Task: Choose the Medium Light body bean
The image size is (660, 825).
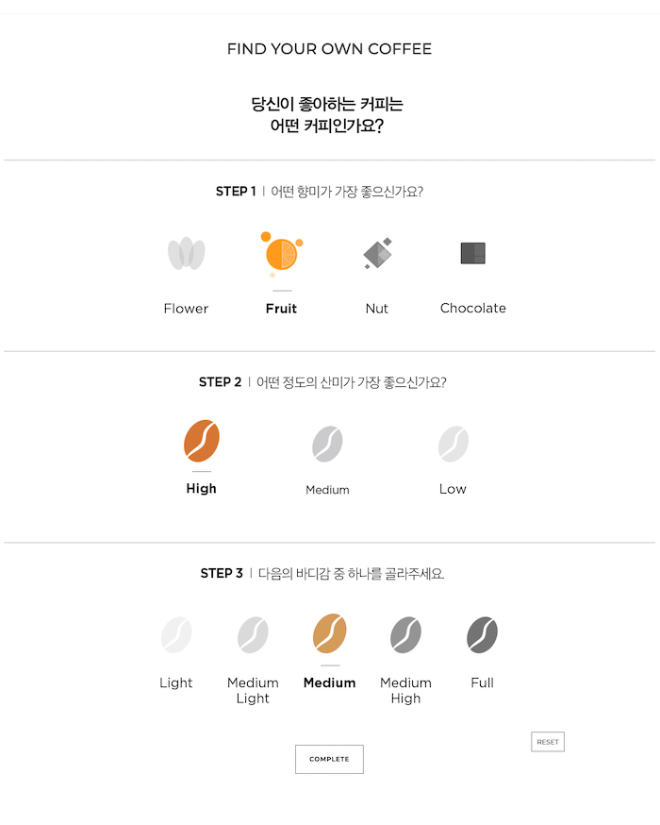Action: [x=253, y=635]
